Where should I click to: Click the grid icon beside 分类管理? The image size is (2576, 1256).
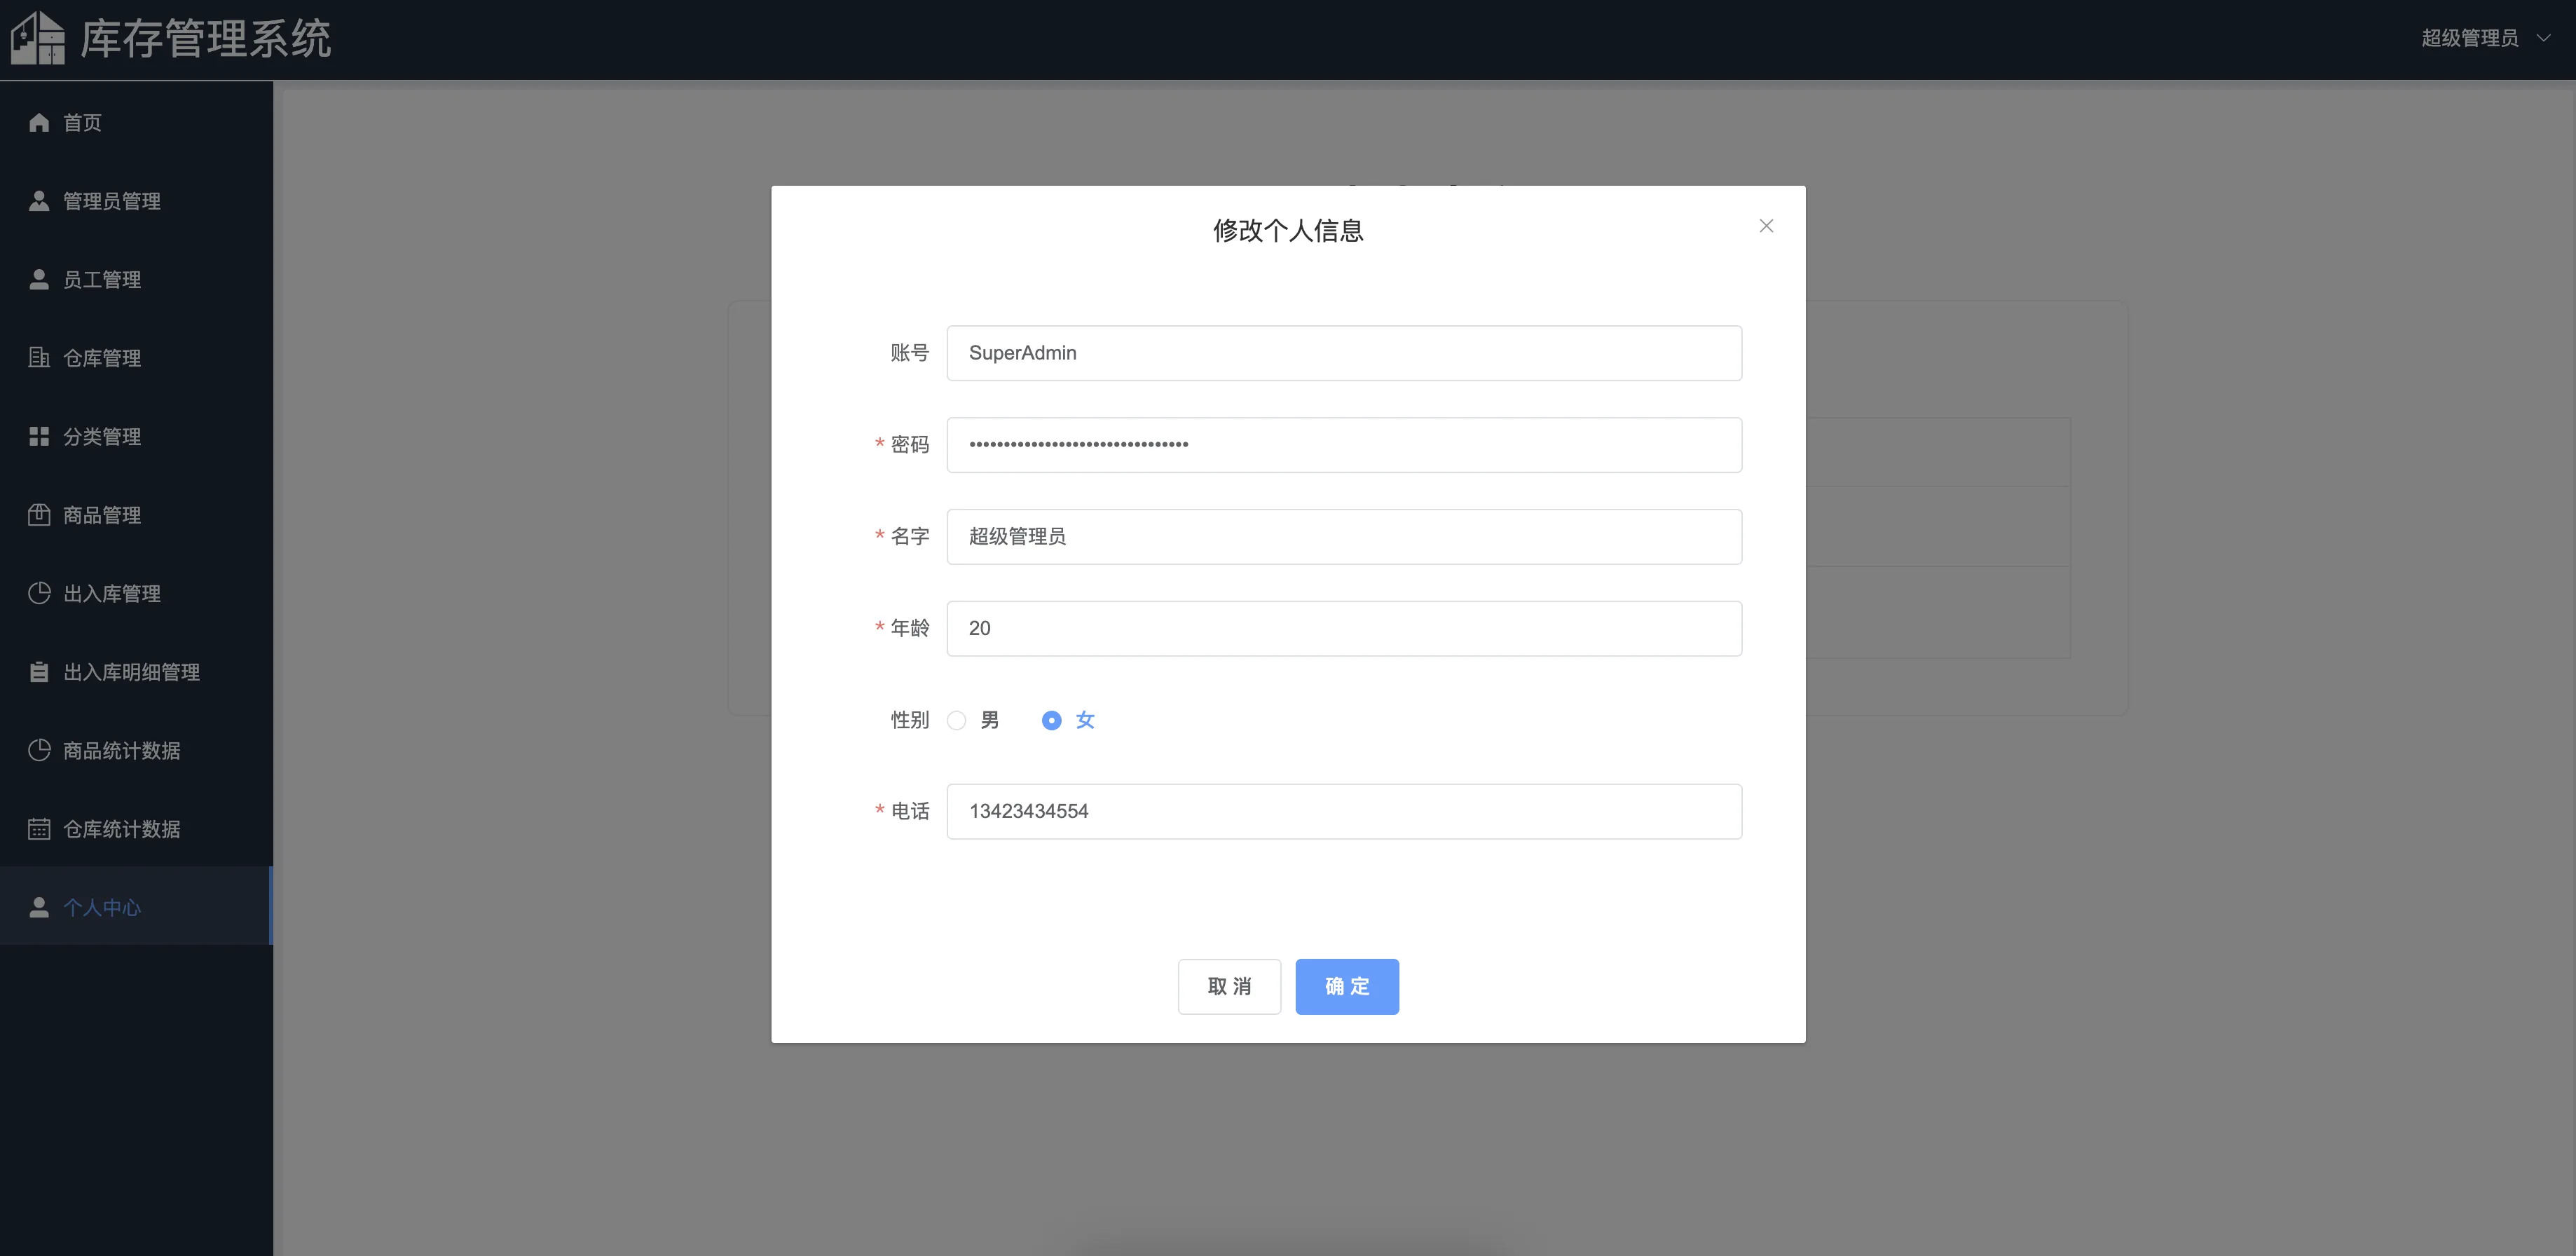click(39, 437)
